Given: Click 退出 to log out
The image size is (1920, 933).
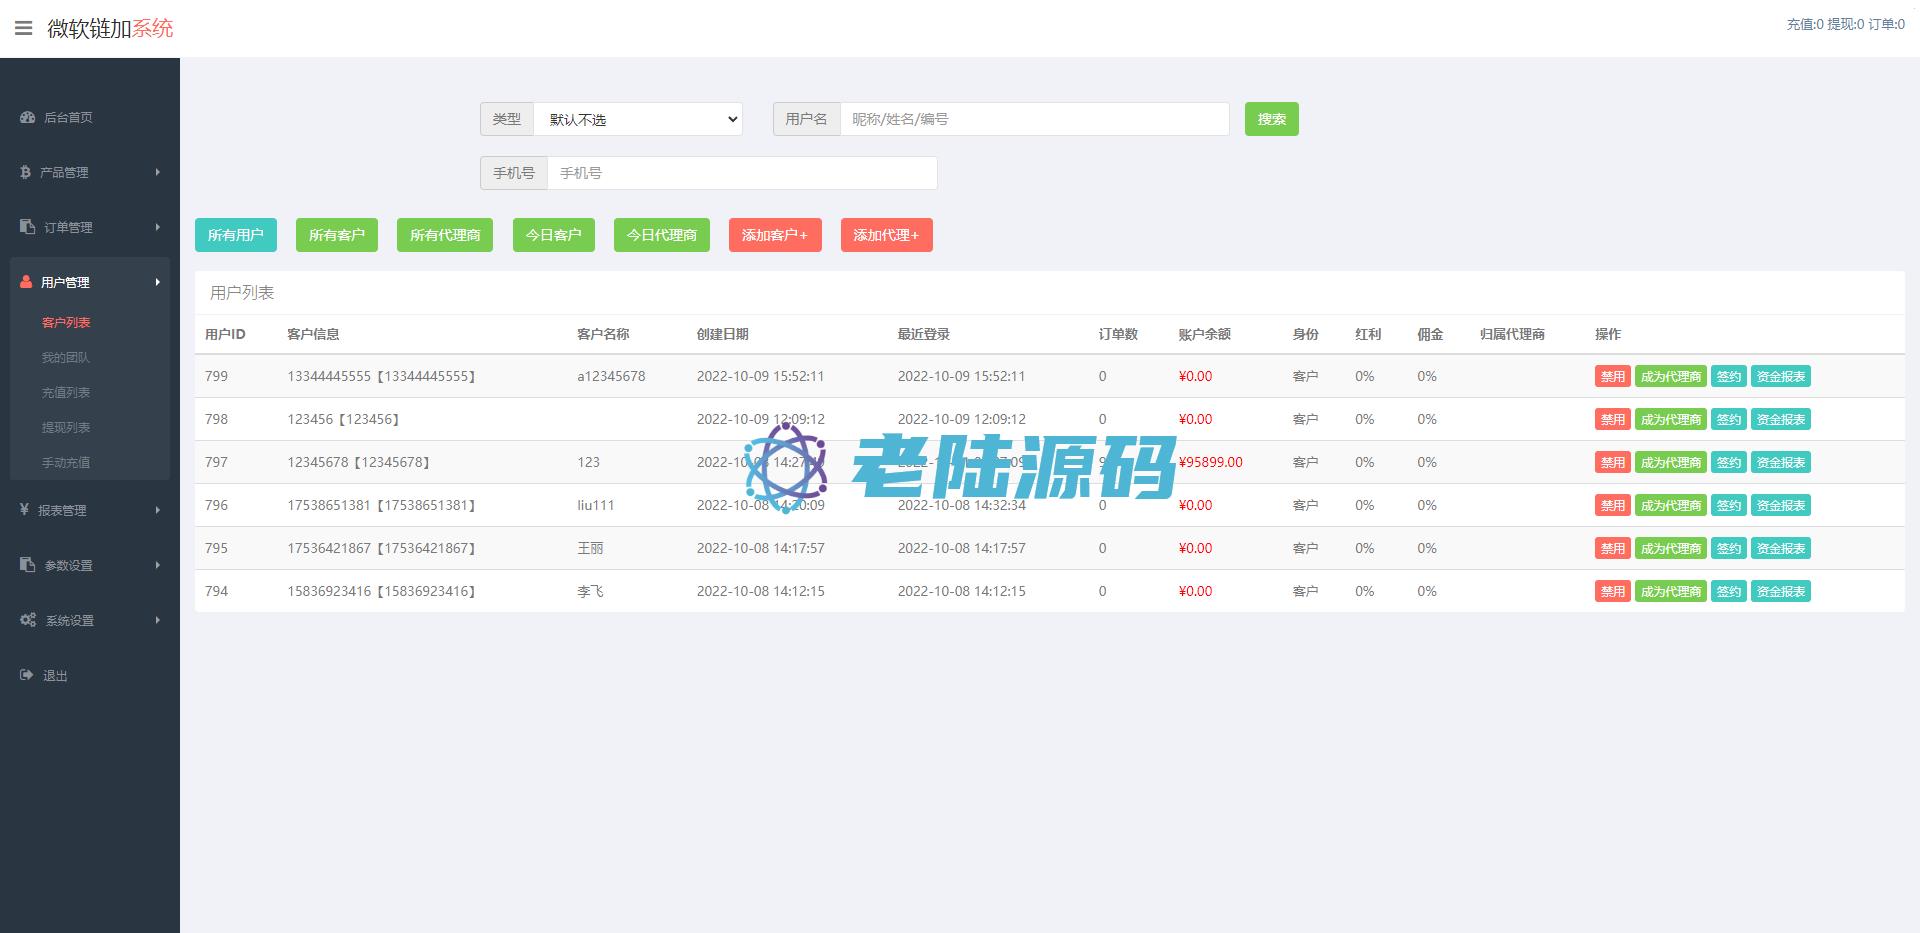Looking at the screenshot, I should pyautogui.click(x=55, y=675).
